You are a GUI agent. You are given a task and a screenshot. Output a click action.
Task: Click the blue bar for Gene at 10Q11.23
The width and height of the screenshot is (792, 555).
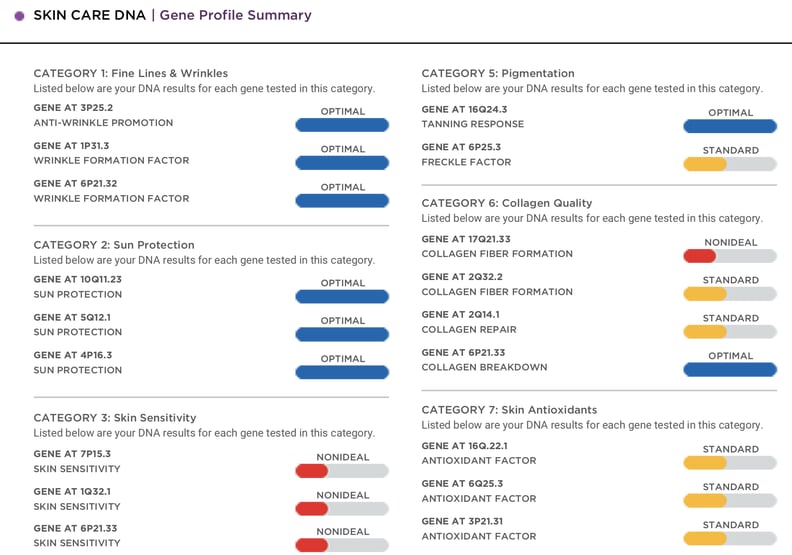[x=342, y=297]
